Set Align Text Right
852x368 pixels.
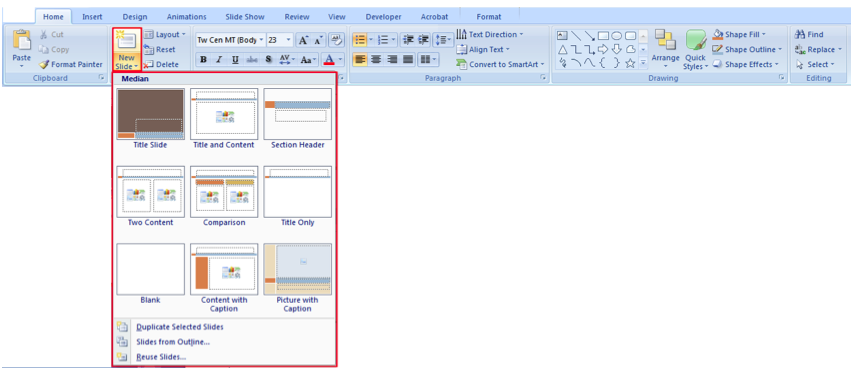coord(392,59)
